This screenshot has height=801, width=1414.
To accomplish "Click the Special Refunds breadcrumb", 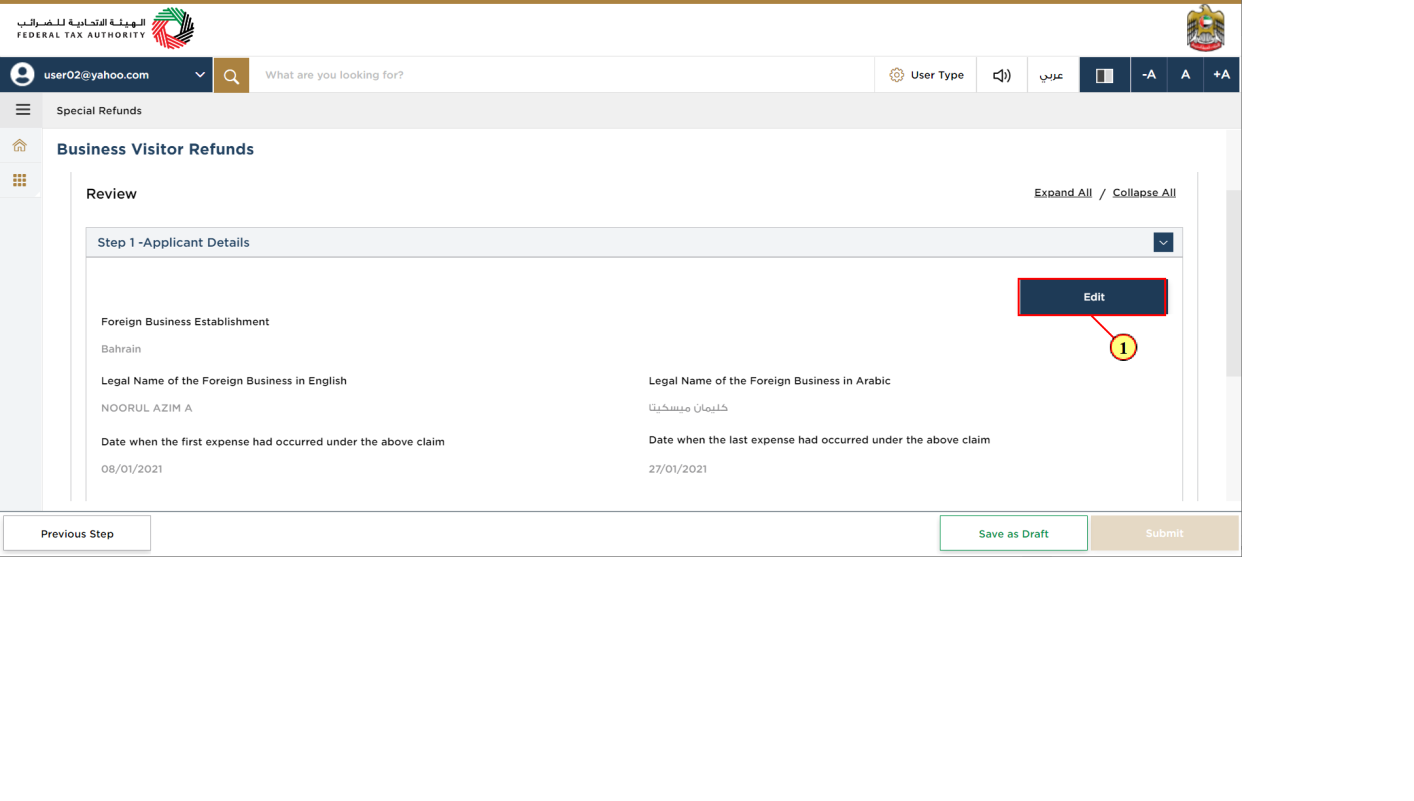I will (99, 110).
